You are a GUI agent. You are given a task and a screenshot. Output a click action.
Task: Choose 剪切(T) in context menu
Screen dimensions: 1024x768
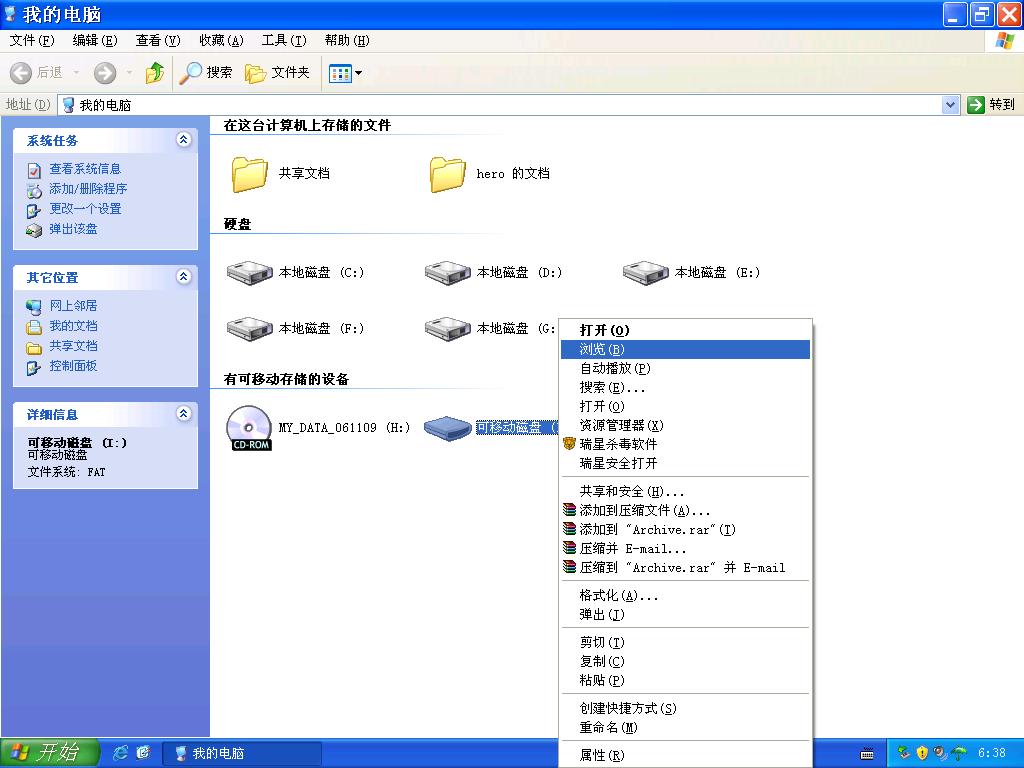click(x=685, y=643)
